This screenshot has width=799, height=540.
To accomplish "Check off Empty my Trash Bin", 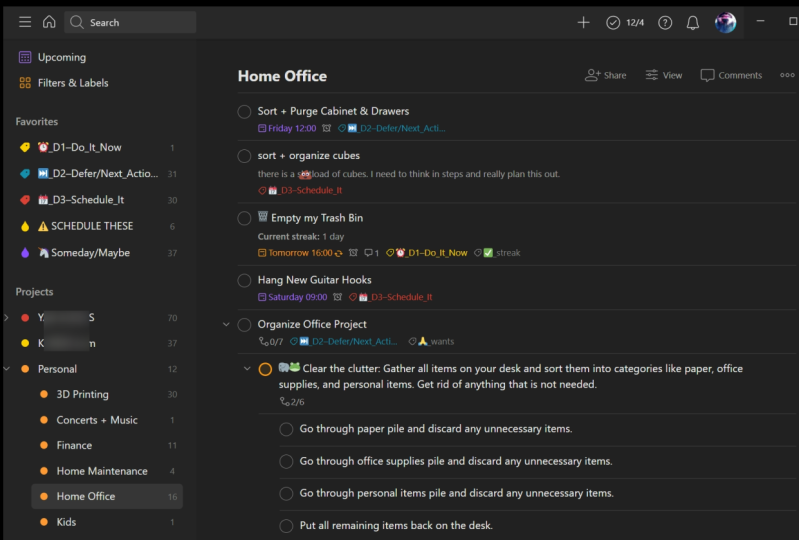I will click(244, 218).
